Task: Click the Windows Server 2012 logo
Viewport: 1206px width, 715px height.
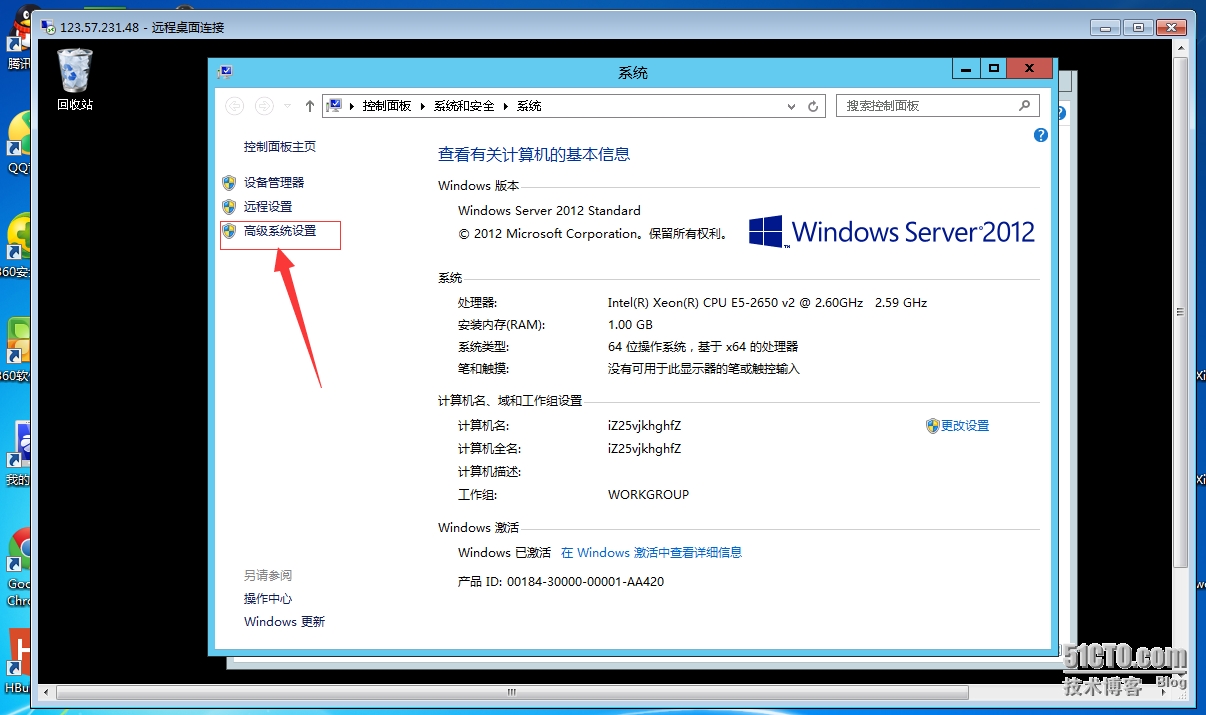Action: [892, 232]
